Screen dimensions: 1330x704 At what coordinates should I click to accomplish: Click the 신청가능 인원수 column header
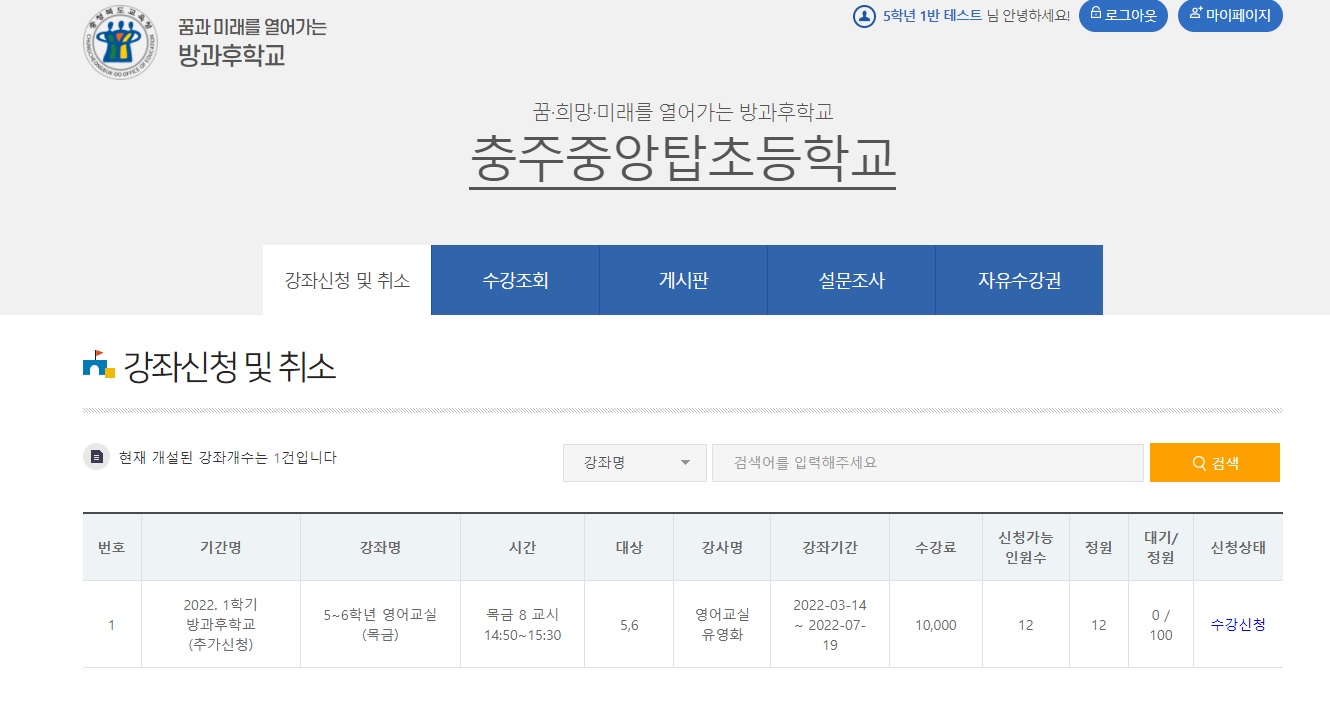point(1026,547)
